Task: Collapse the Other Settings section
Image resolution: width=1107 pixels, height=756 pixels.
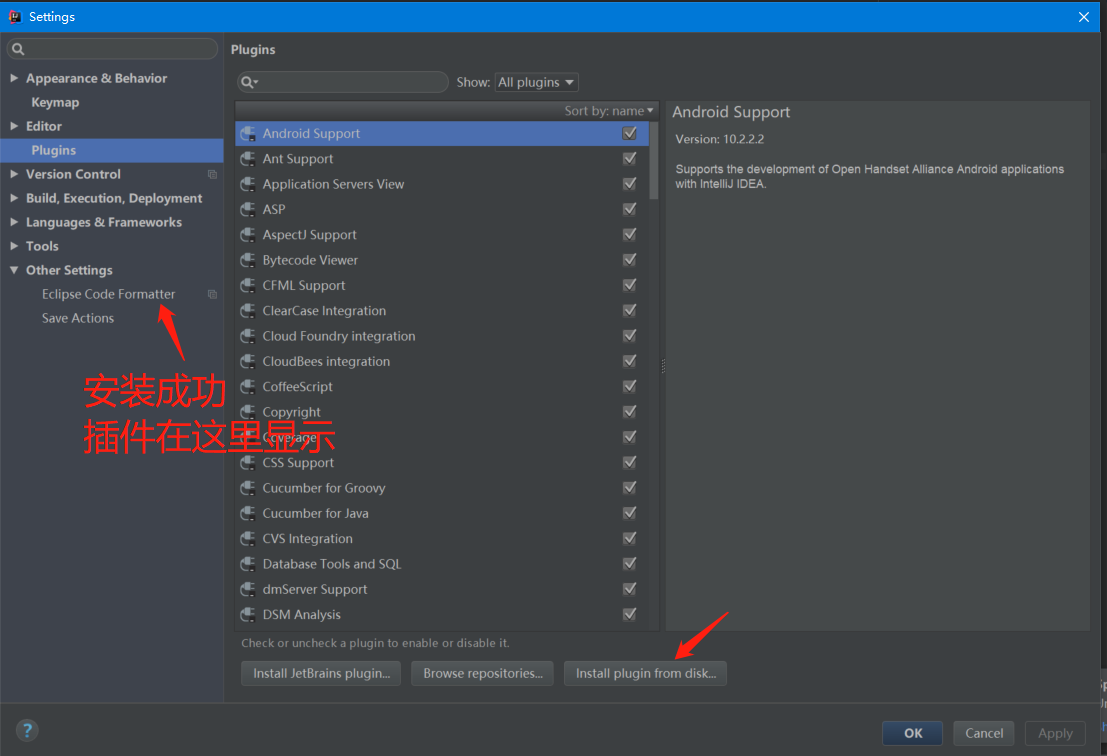Action: (x=14, y=270)
